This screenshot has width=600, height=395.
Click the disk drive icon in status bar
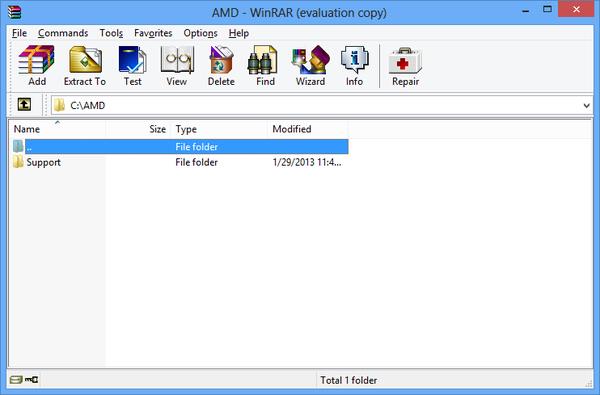16,380
